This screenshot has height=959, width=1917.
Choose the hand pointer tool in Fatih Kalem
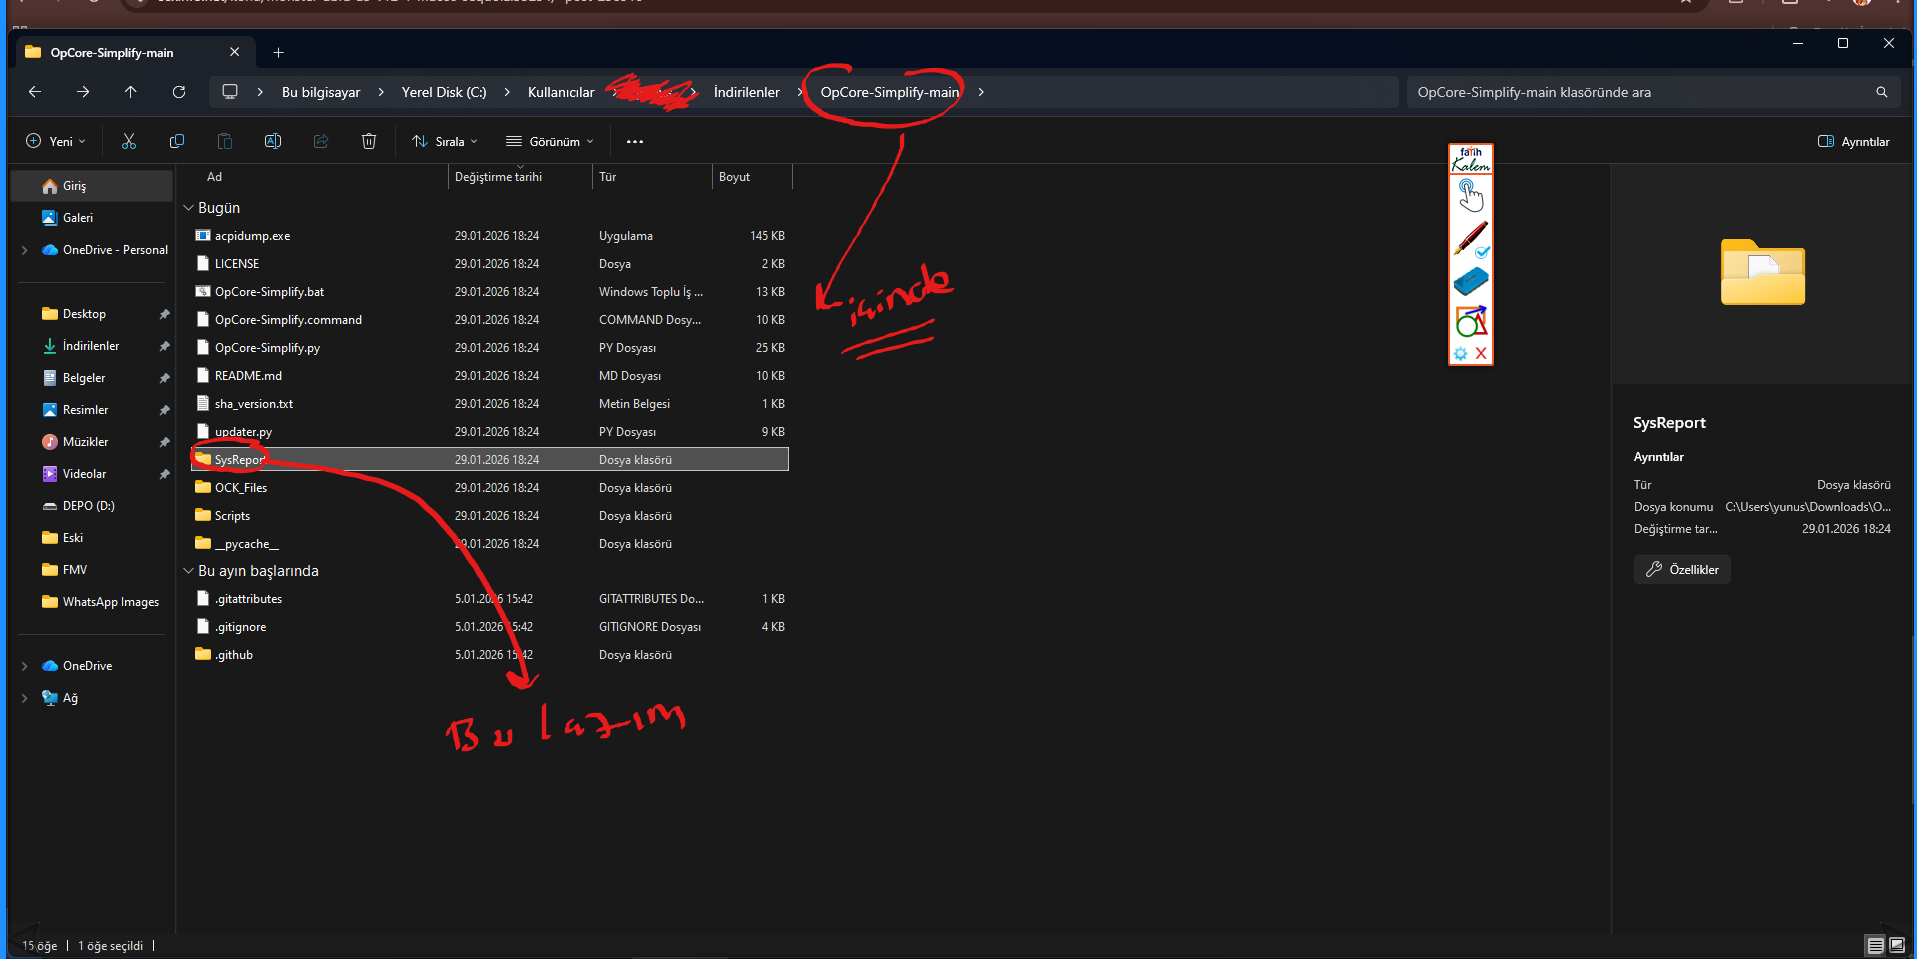tap(1470, 195)
